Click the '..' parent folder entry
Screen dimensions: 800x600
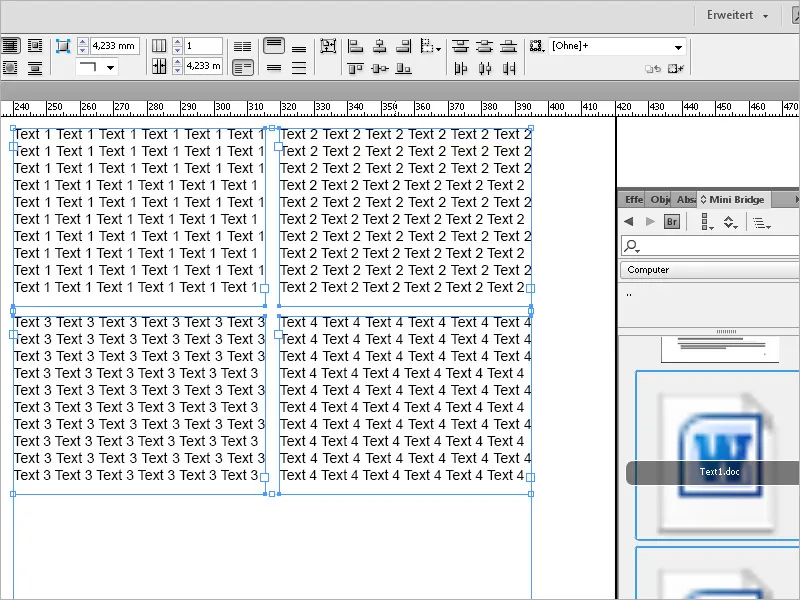[629, 294]
